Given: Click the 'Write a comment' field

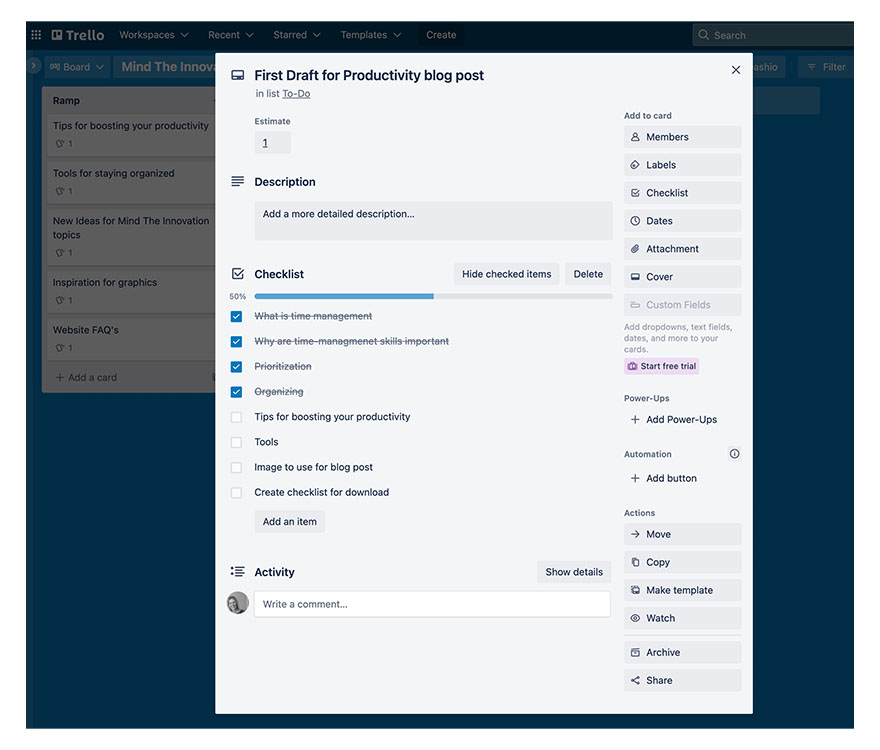Looking at the screenshot, I should tap(432, 604).
